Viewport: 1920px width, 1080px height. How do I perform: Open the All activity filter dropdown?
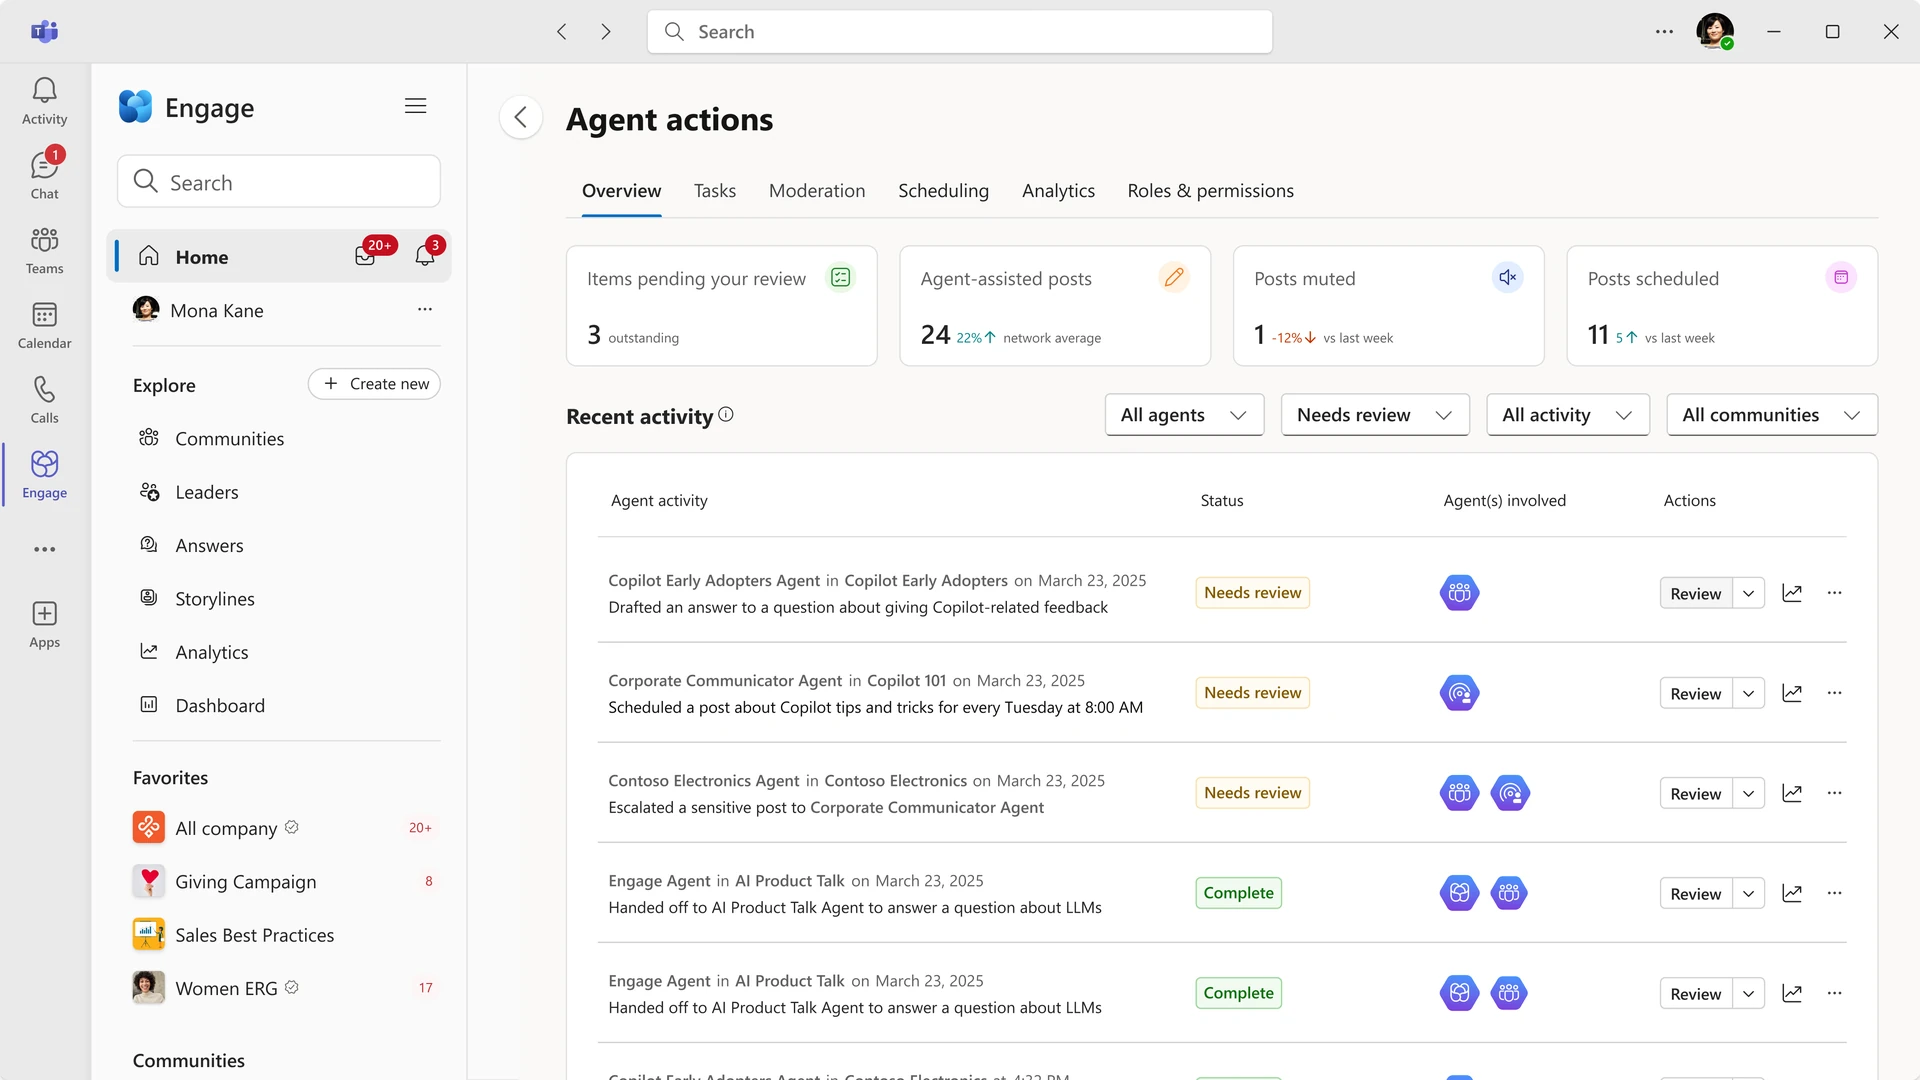1567,415
